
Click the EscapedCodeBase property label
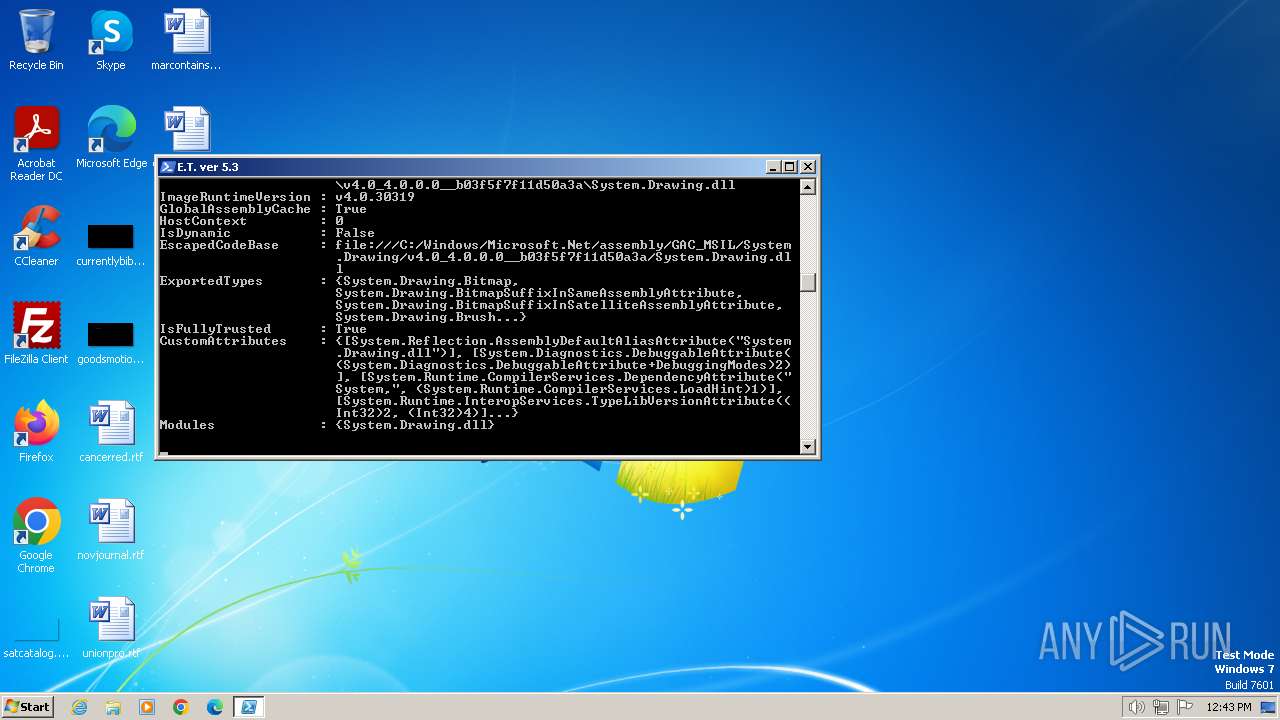(x=219, y=245)
